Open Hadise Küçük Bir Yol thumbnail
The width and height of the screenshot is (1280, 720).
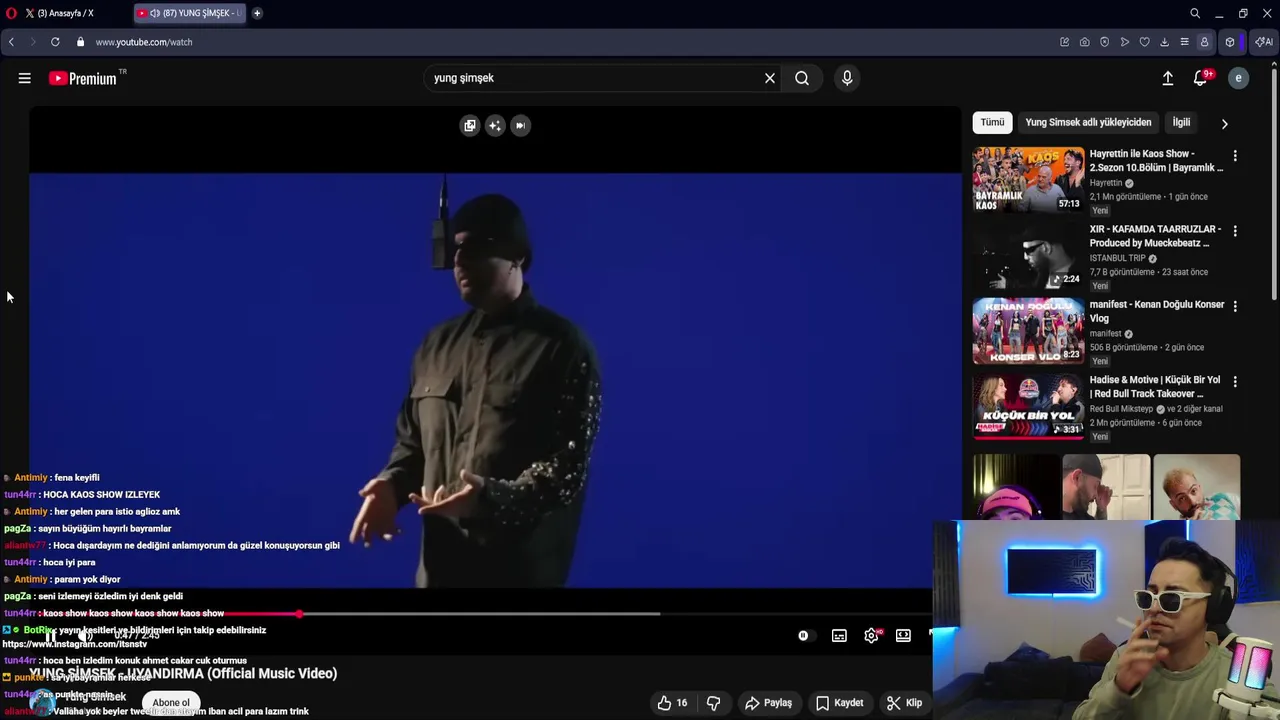[x=1028, y=406]
